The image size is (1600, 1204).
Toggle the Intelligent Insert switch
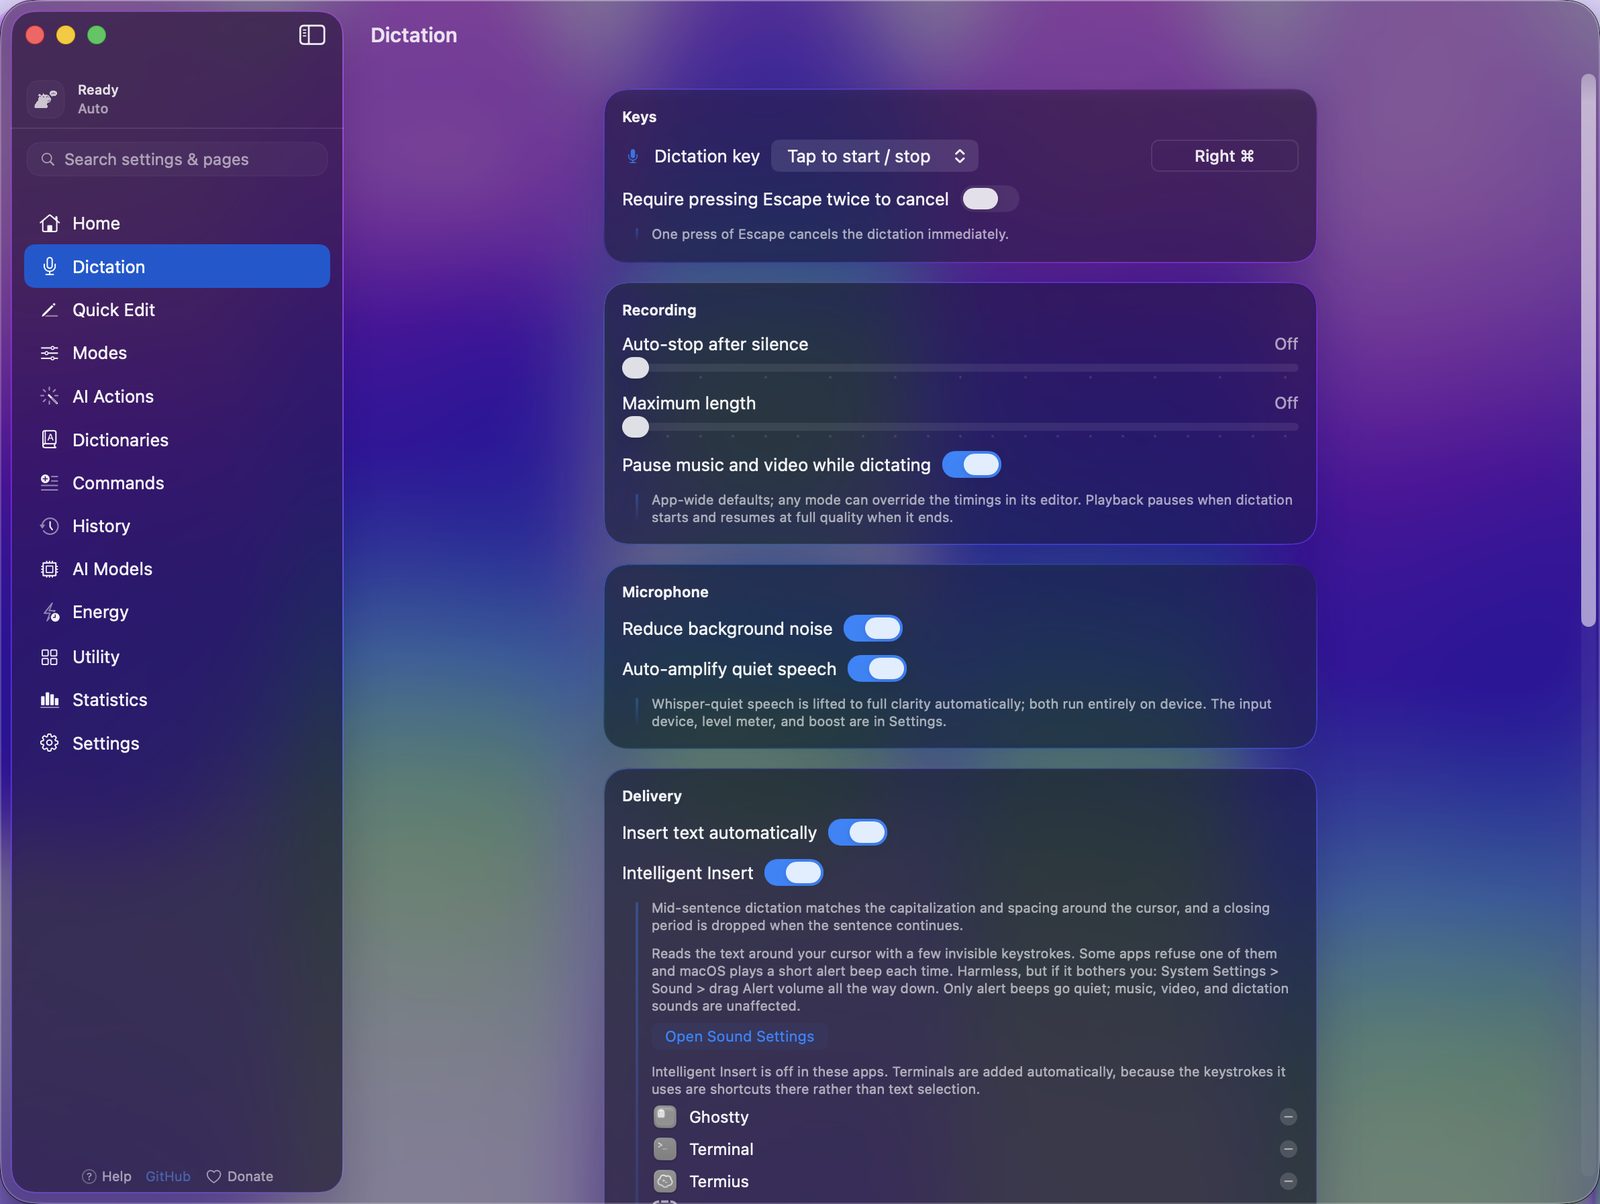794,873
